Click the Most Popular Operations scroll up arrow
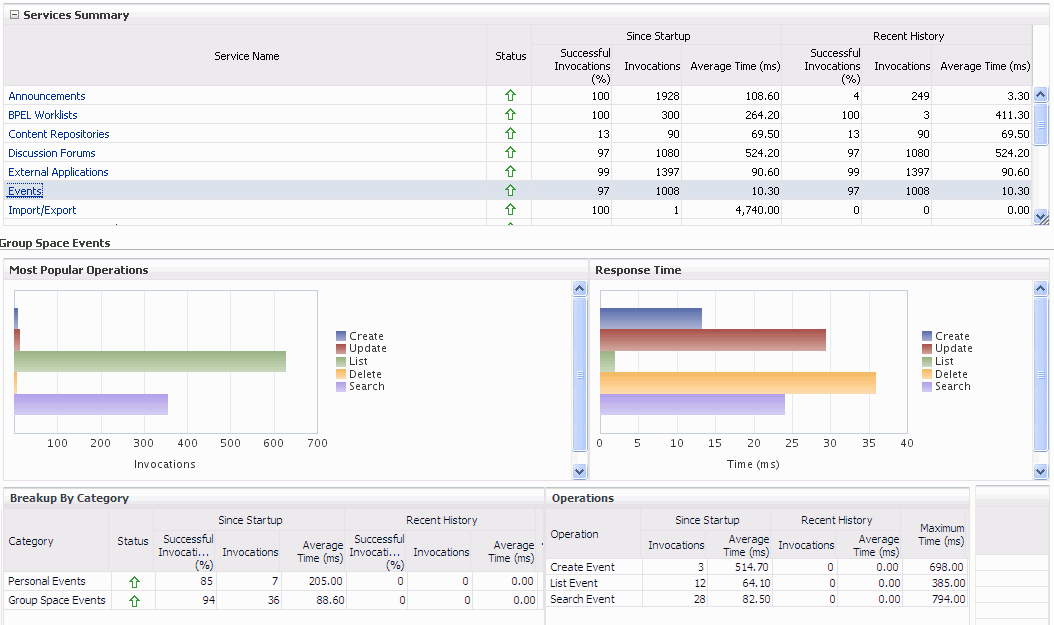The height and width of the screenshot is (625, 1054). click(579, 289)
